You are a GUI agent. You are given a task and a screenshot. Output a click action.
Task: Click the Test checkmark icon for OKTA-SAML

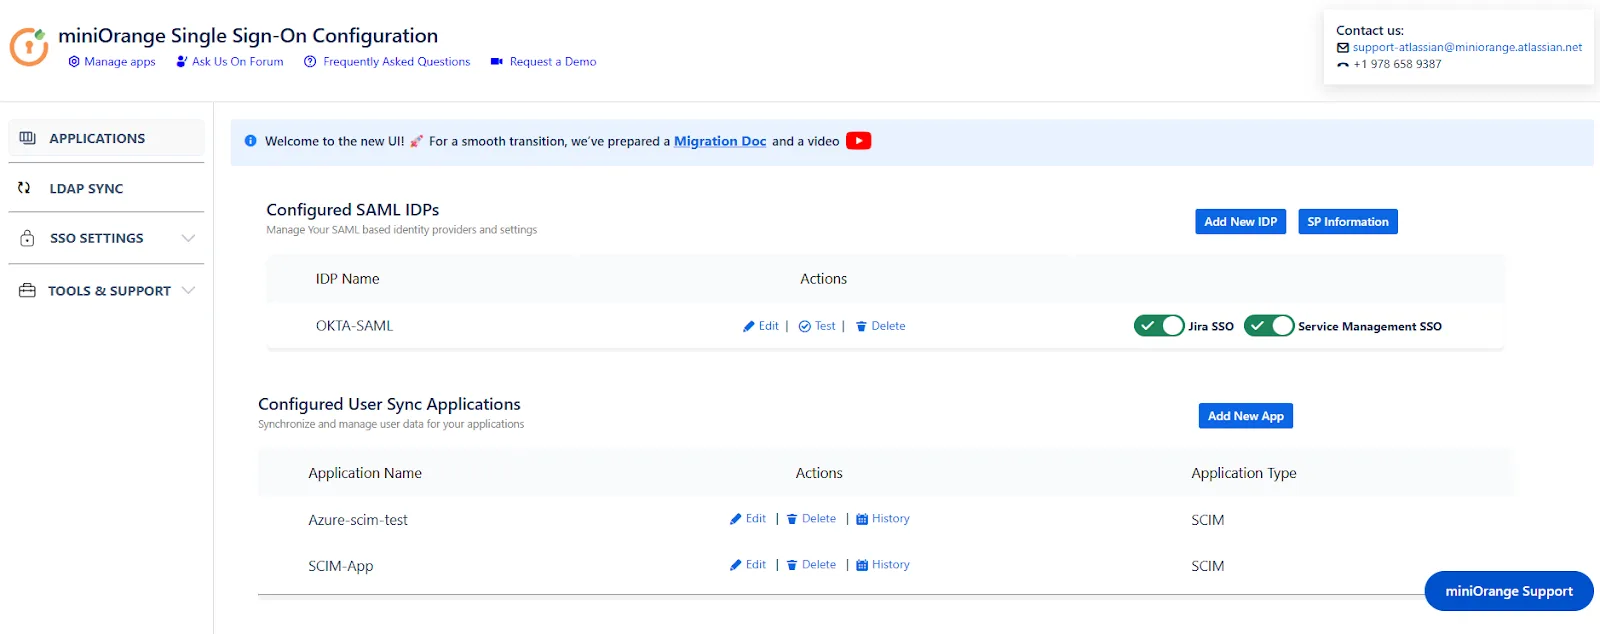click(x=805, y=327)
